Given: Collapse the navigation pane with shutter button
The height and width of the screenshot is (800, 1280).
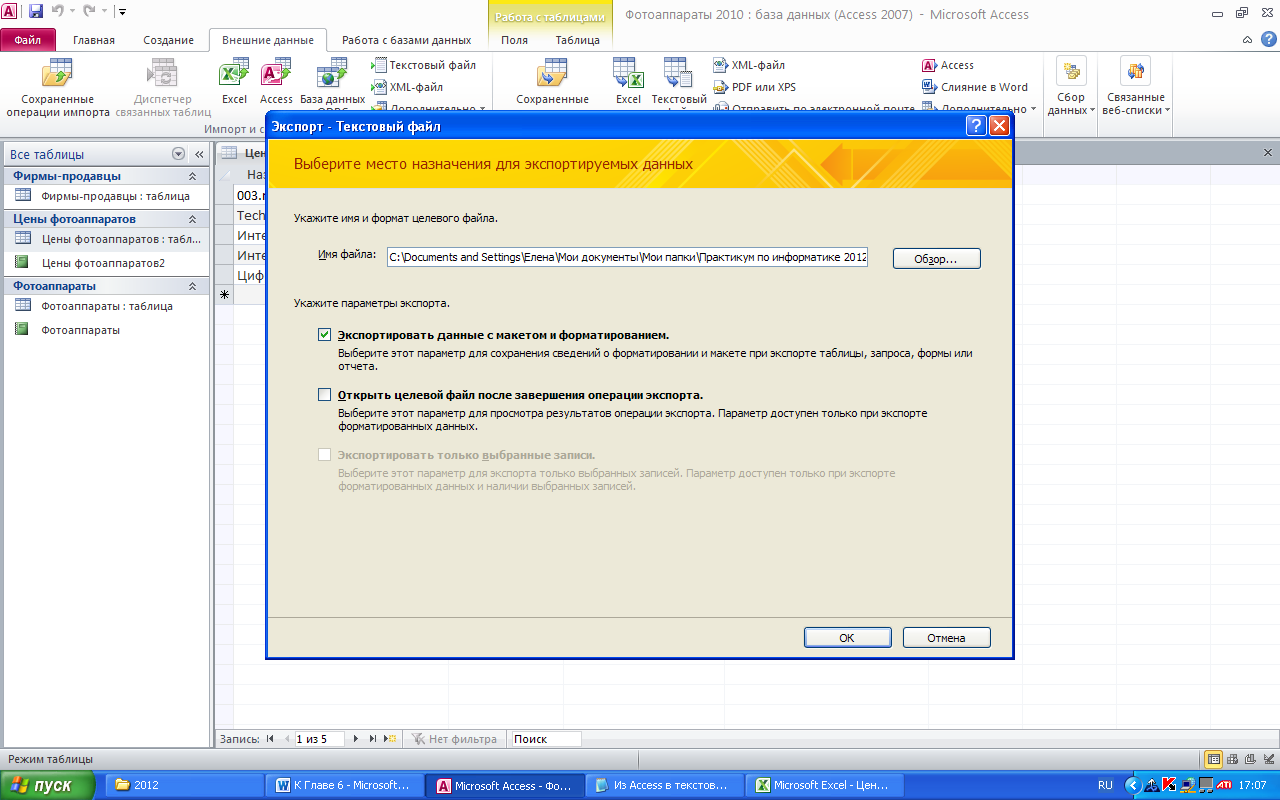Looking at the screenshot, I should point(198,154).
